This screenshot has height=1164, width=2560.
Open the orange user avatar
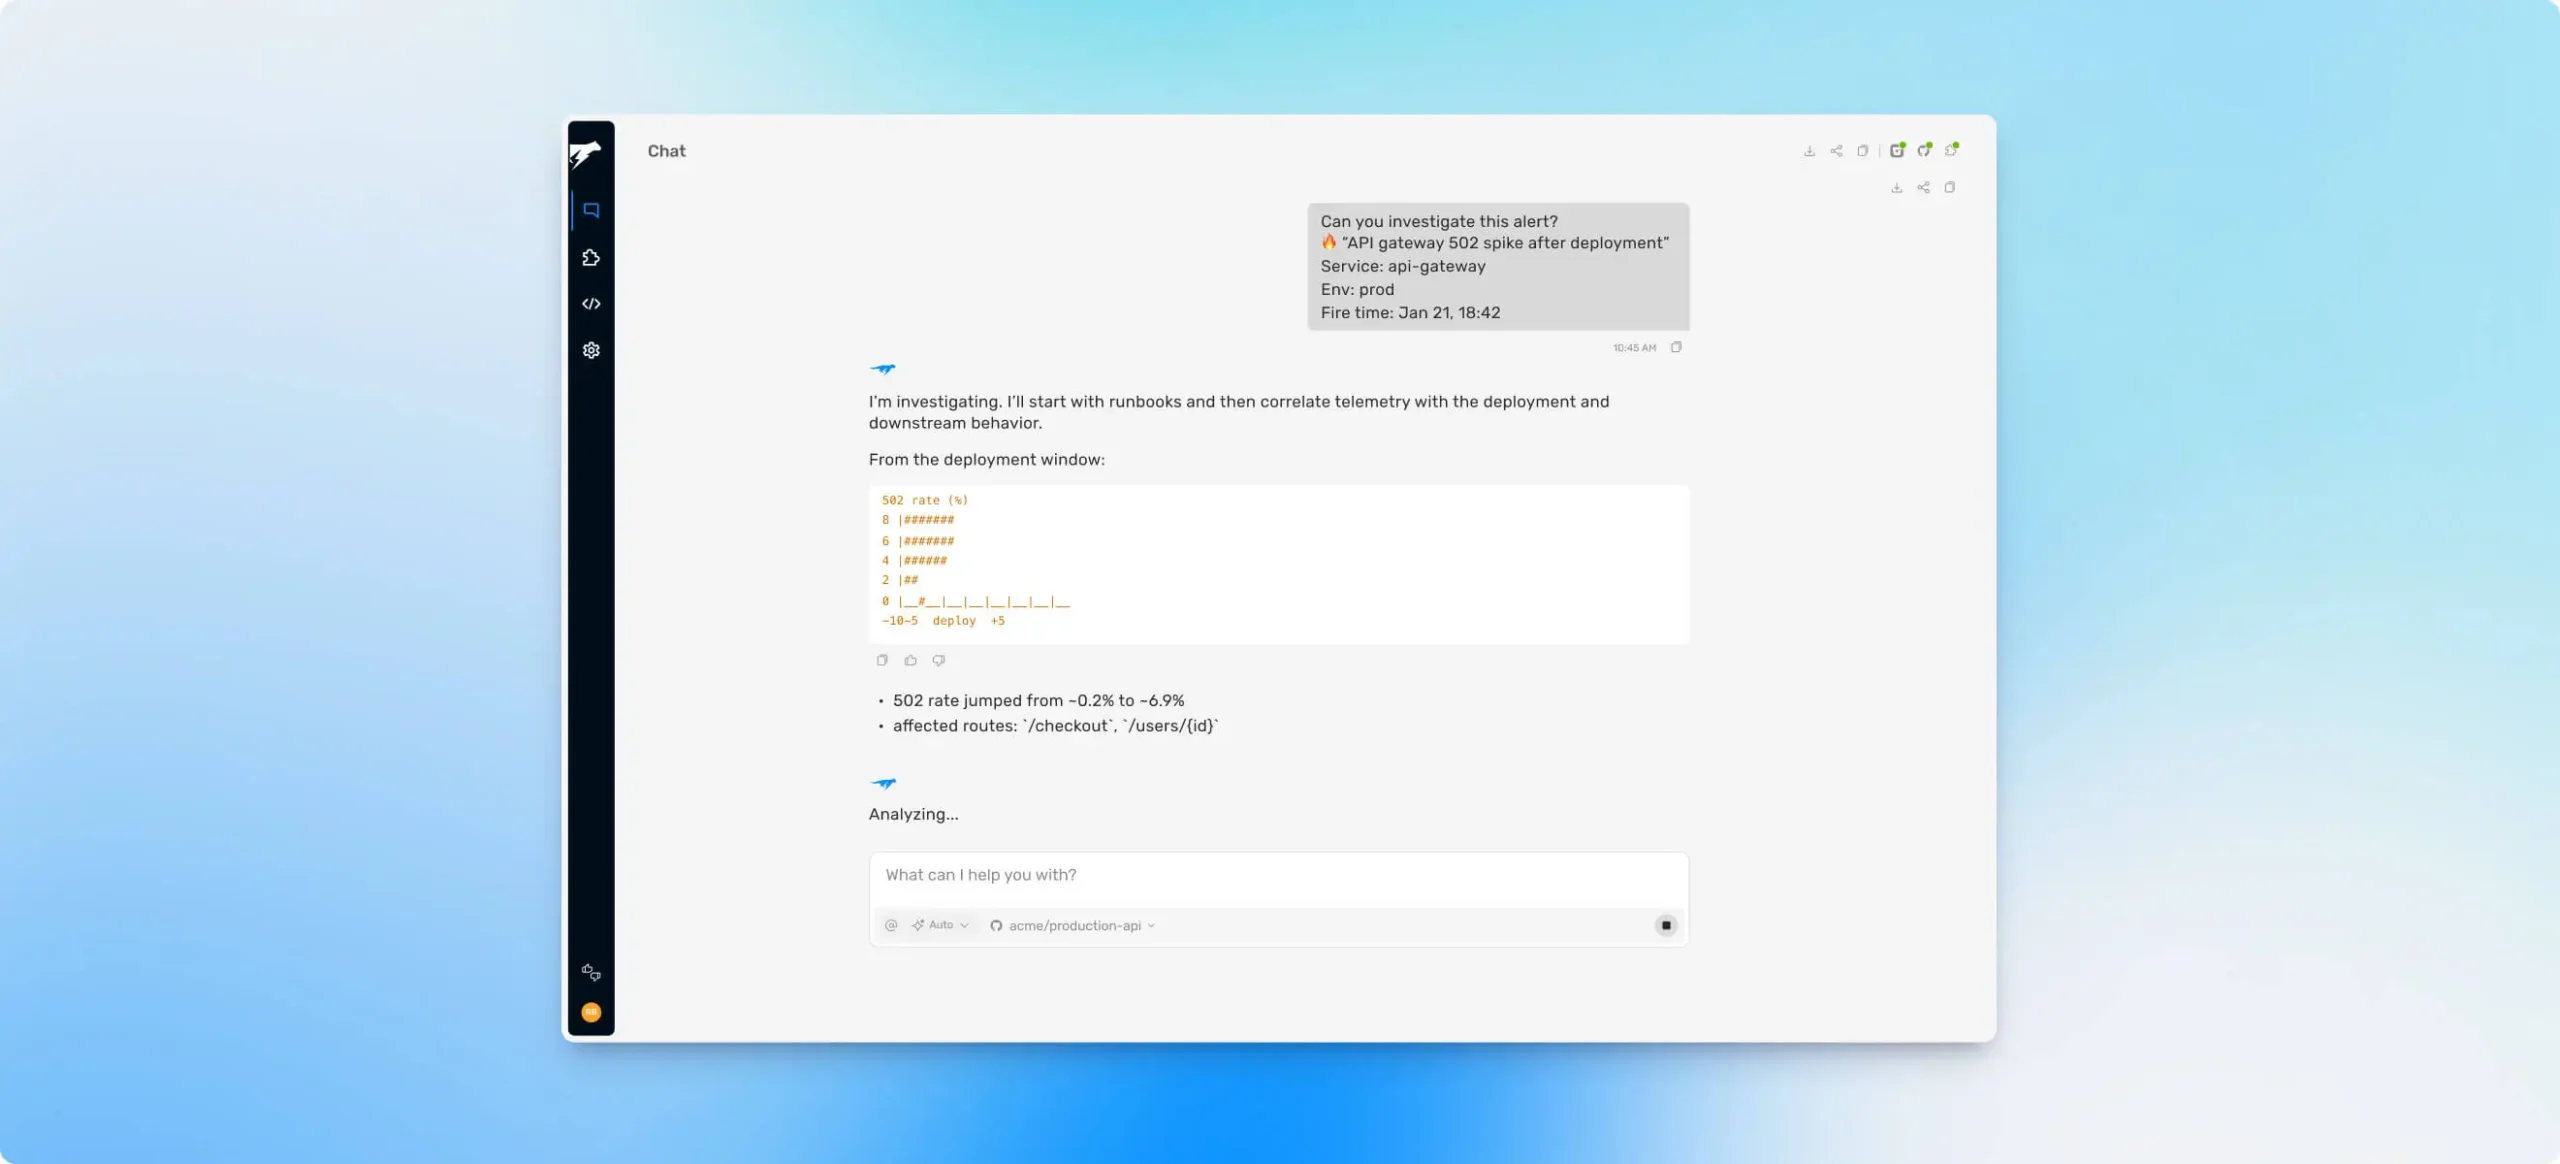coord(591,1012)
